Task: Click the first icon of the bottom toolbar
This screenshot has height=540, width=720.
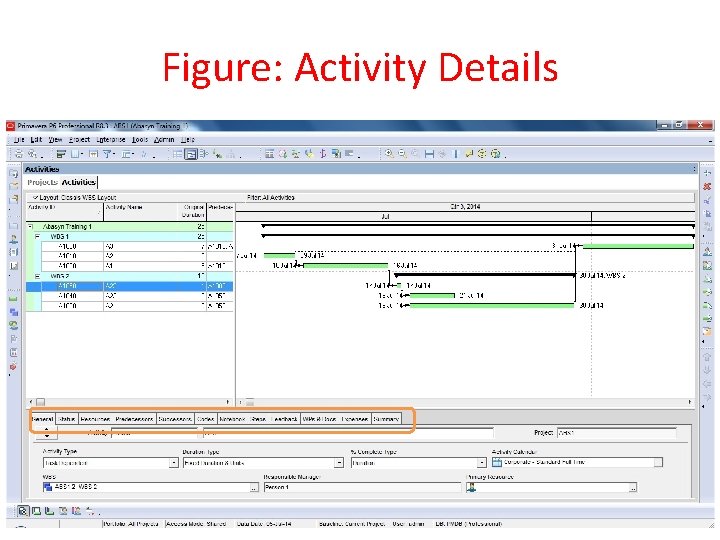Action: pyautogui.click(x=23, y=511)
